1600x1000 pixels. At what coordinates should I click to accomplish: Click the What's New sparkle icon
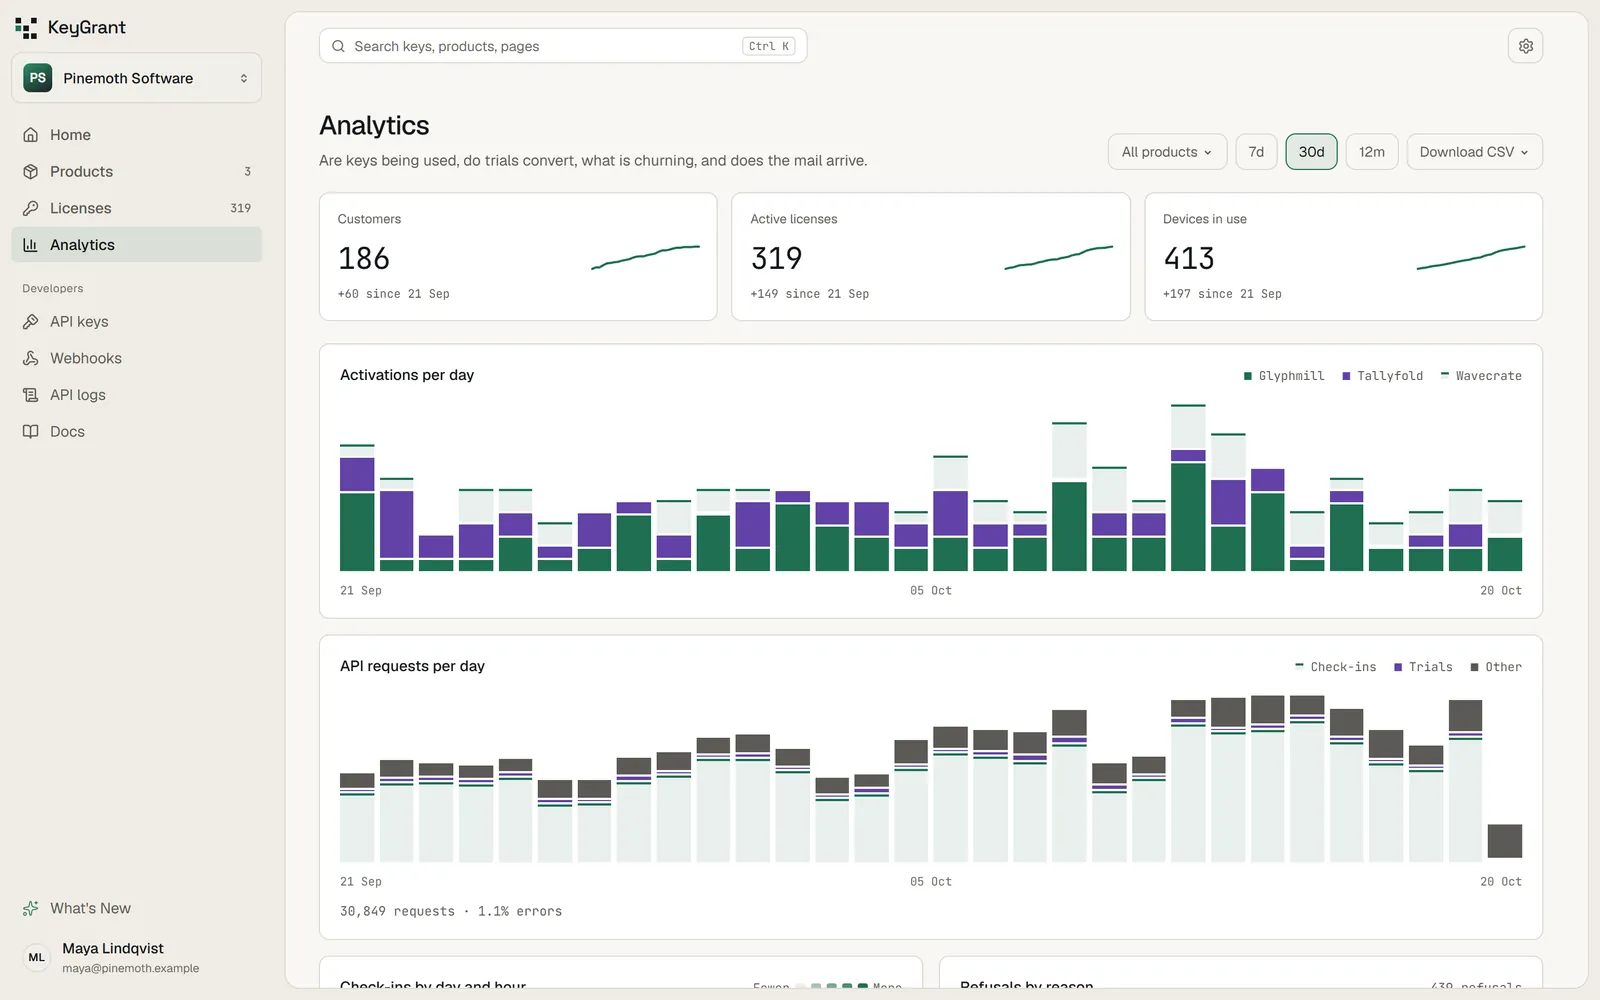pos(31,909)
